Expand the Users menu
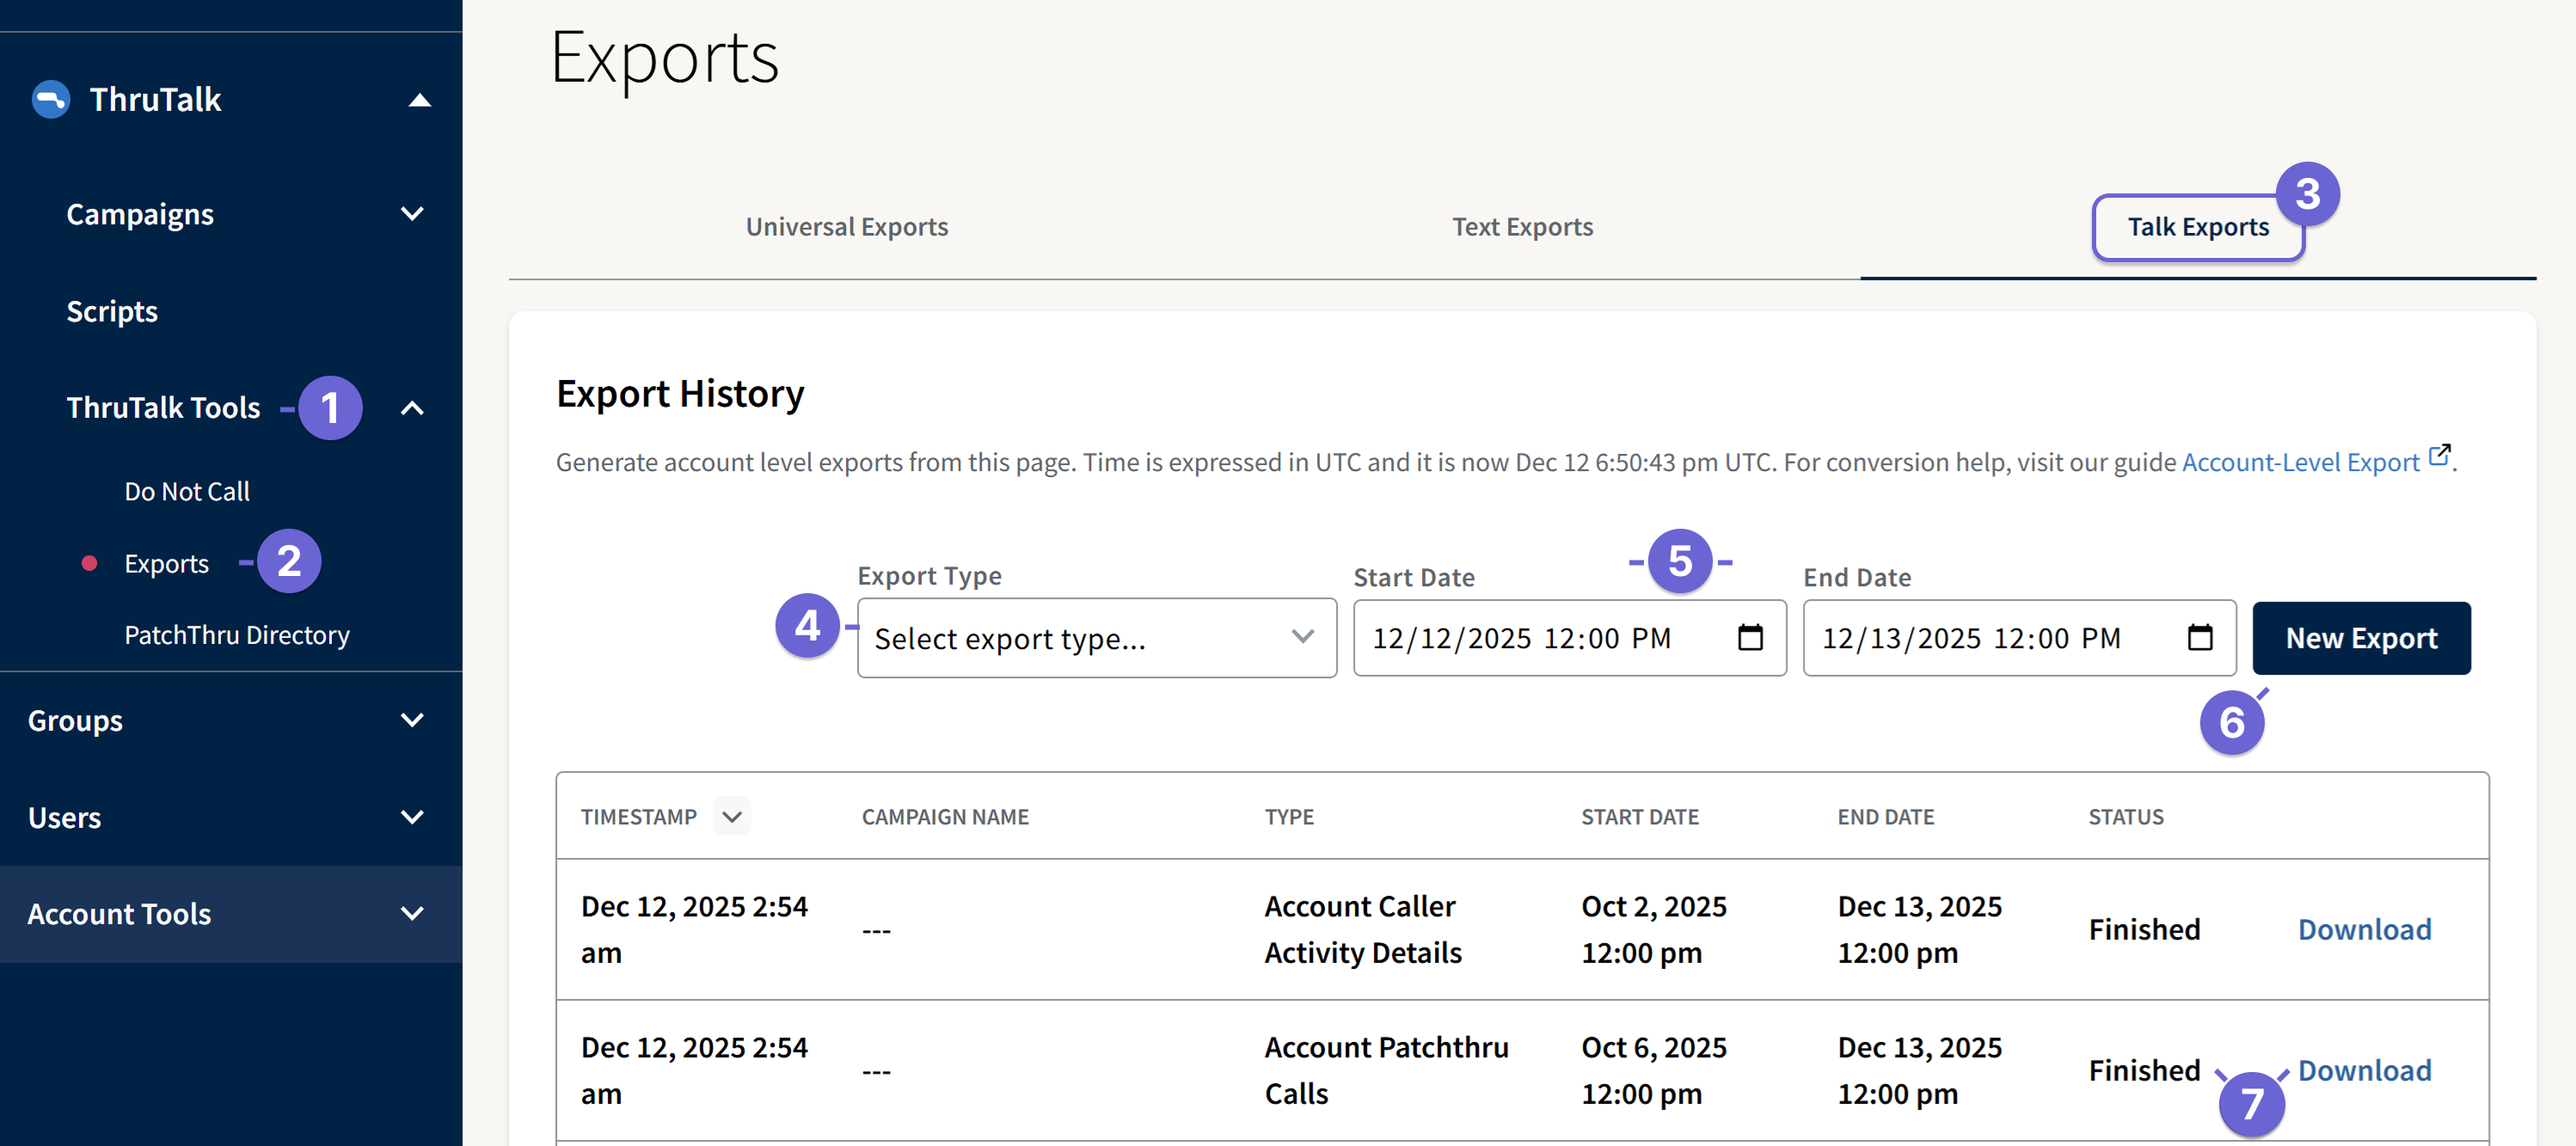 [x=411, y=816]
